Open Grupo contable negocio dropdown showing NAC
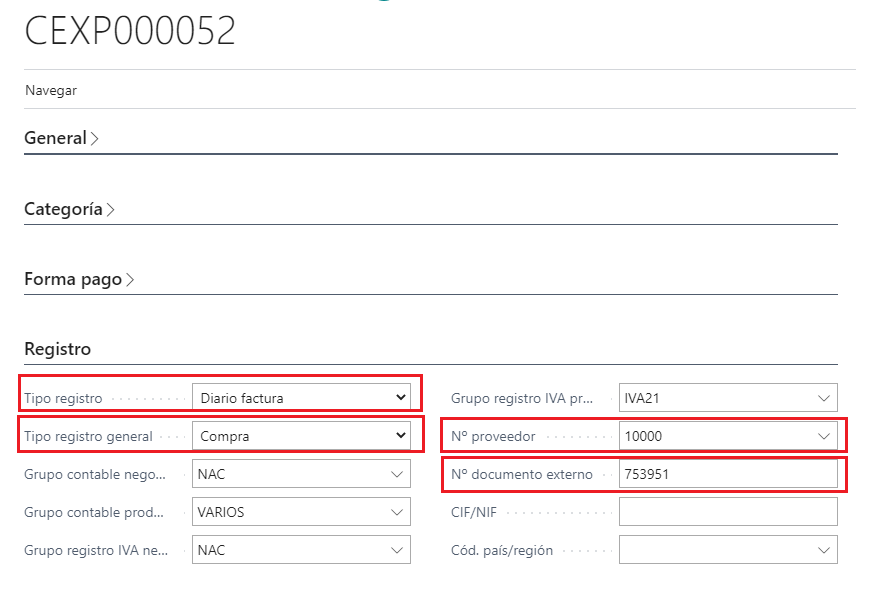 click(x=301, y=474)
